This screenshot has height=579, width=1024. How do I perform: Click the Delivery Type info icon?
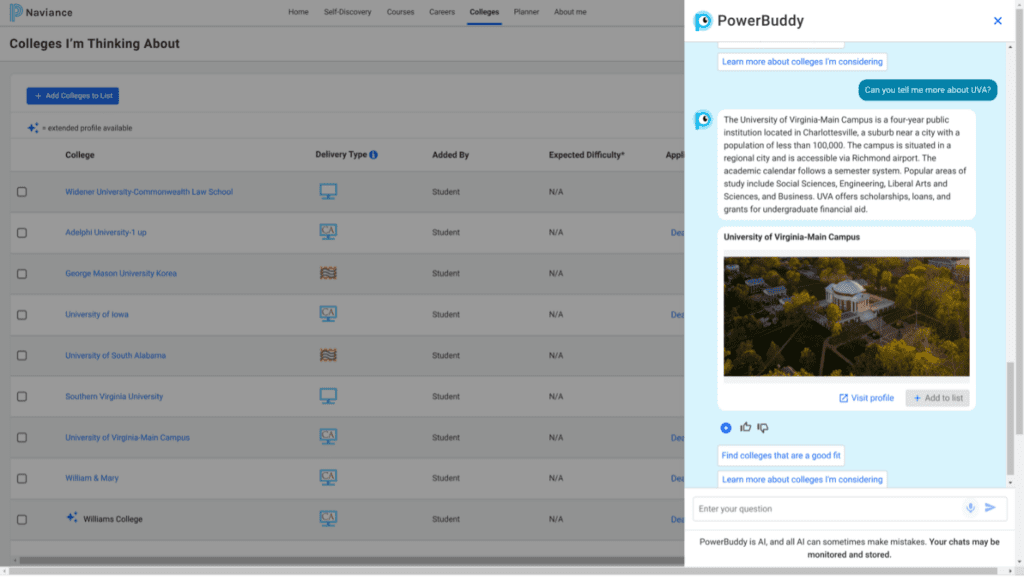[374, 155]
